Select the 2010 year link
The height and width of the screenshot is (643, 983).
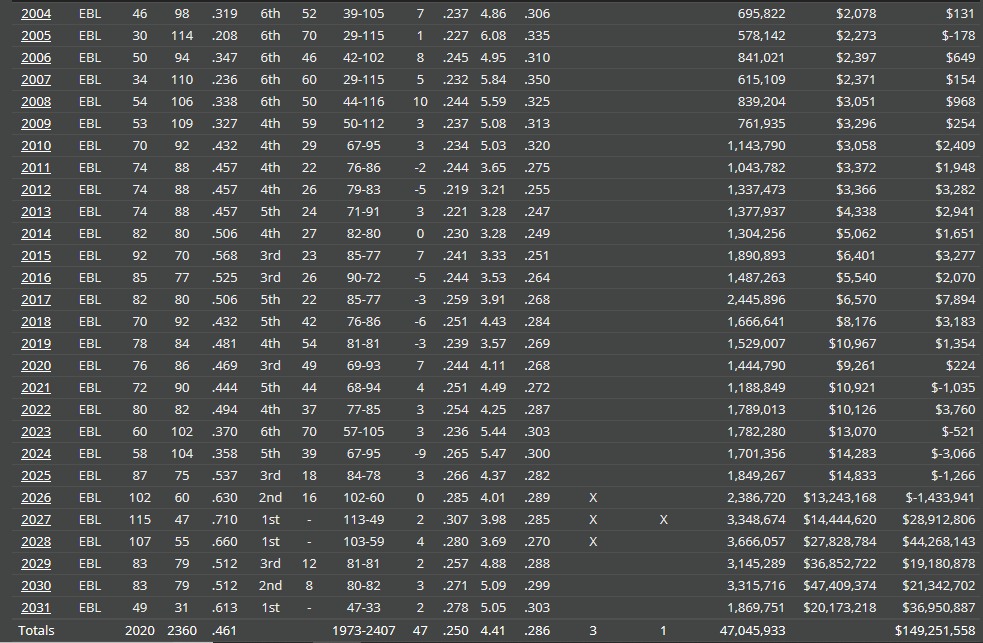pos(36,145)
